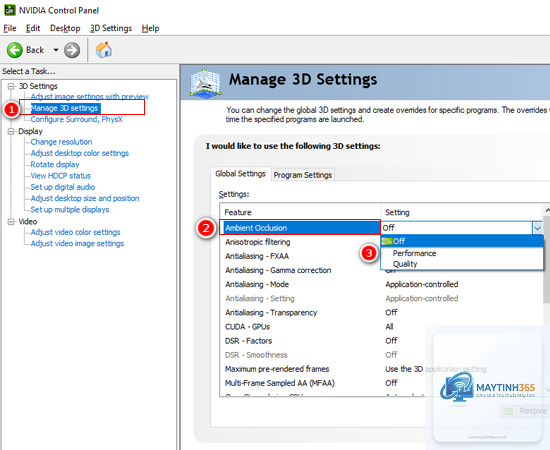This screenshot has width=550, height=450.
Task: Collapse the 3D Settings tree node
Action: (11, 86)
